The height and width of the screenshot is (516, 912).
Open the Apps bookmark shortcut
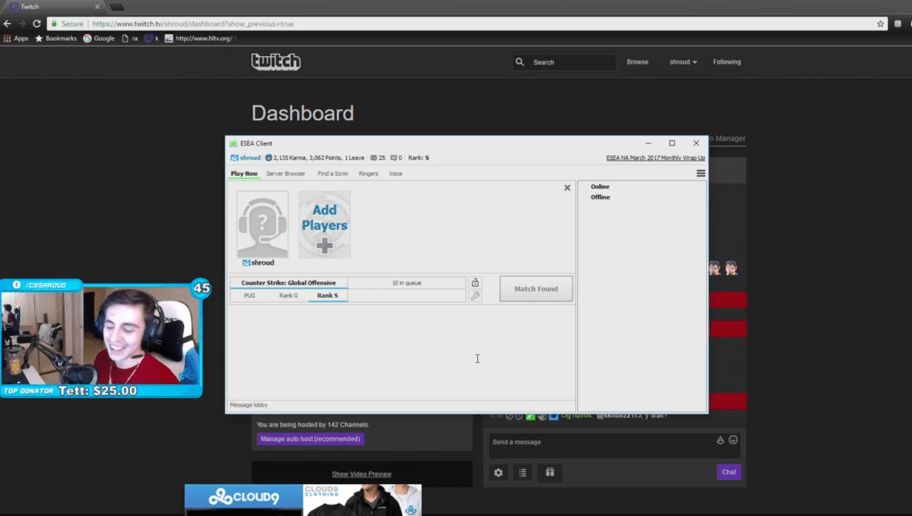click(x=16, y=38)
